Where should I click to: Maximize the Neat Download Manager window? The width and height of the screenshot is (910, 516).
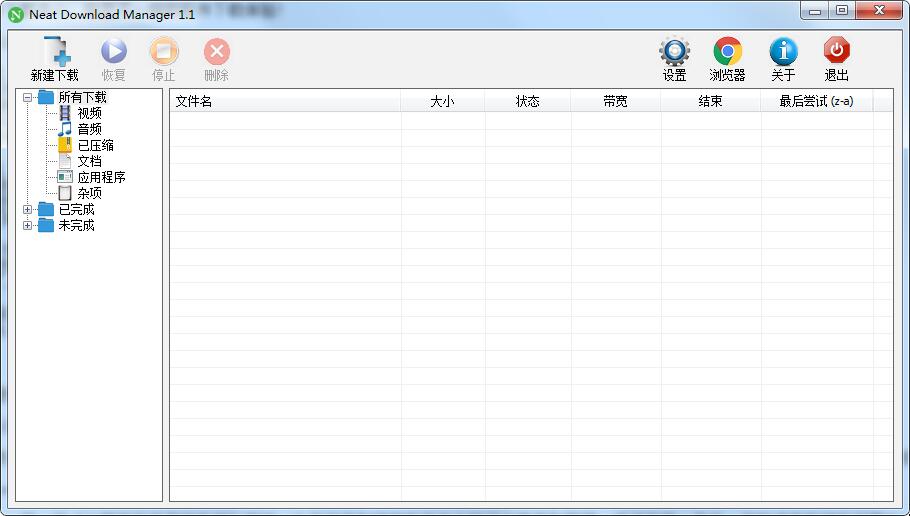(842, 11)
